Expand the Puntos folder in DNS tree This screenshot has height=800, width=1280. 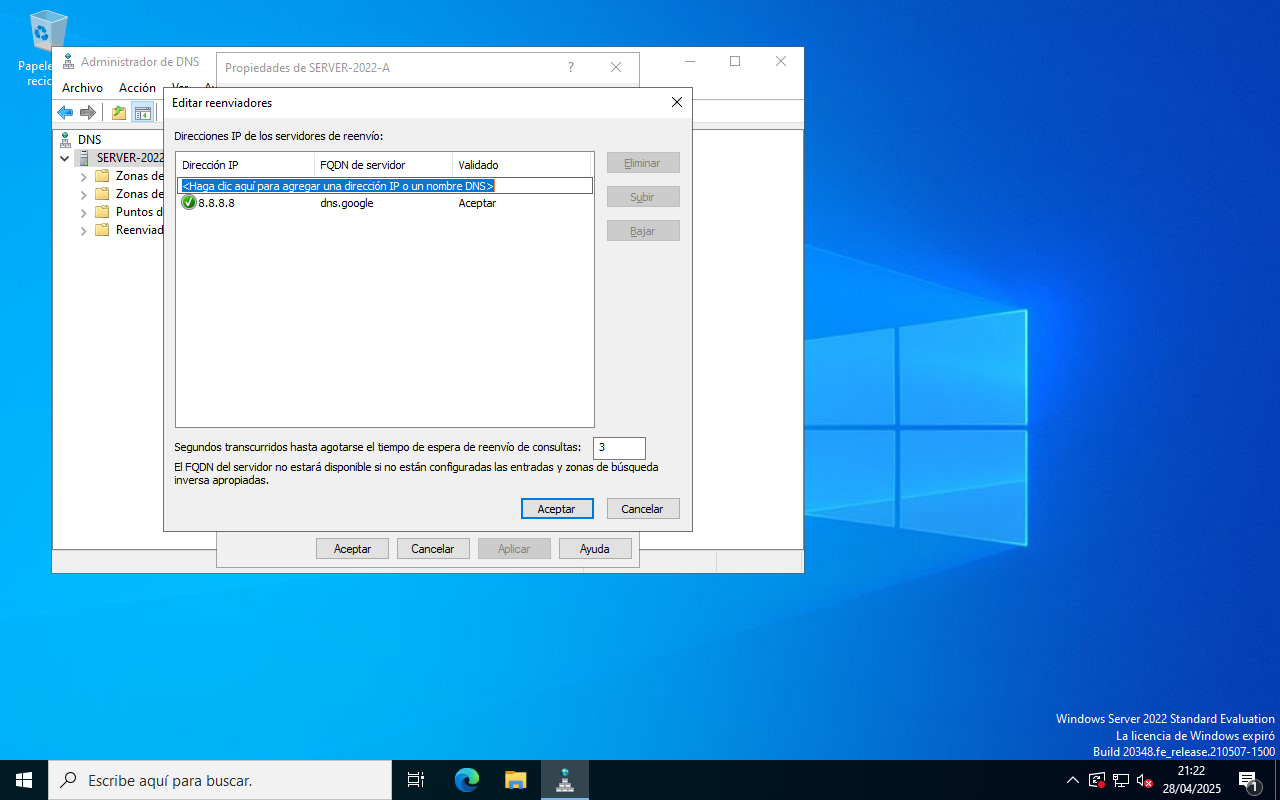(84, 212)
